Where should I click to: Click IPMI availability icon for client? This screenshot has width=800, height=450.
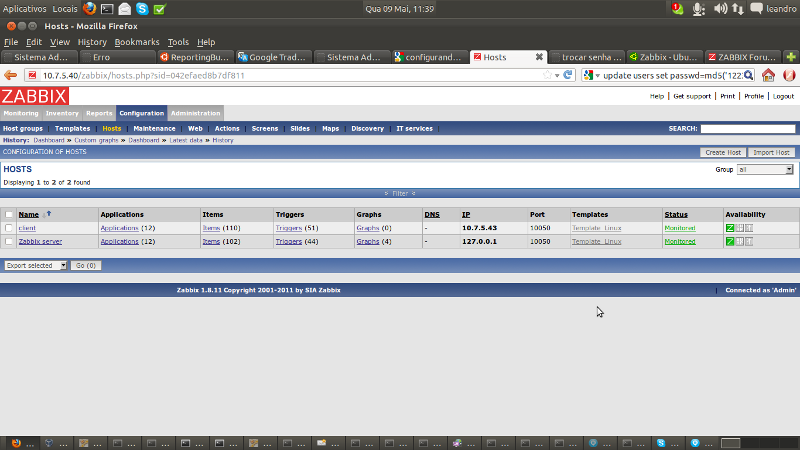749,228
